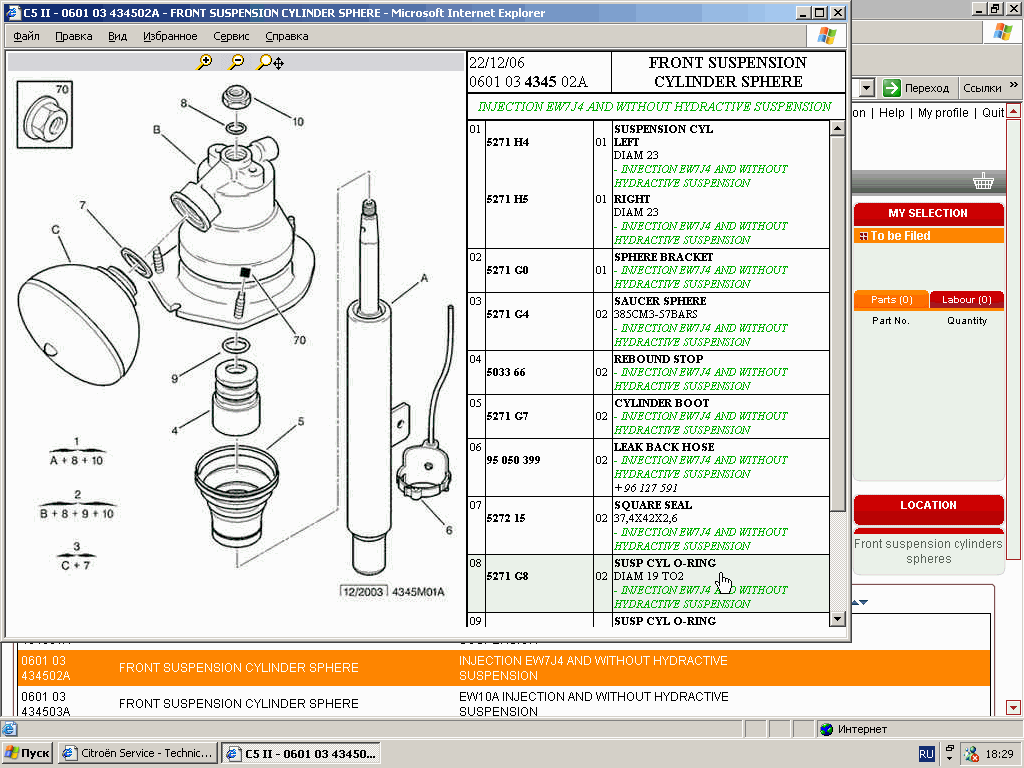Screen dimensions: 1024x768
Task: Switch to the Labour (0) tab
Action: 967,300
